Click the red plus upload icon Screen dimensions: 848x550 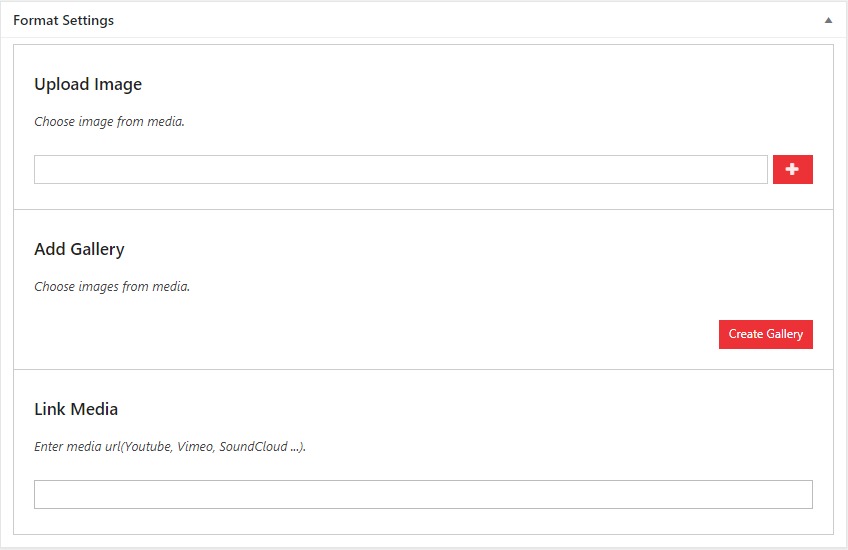point(792,170)
